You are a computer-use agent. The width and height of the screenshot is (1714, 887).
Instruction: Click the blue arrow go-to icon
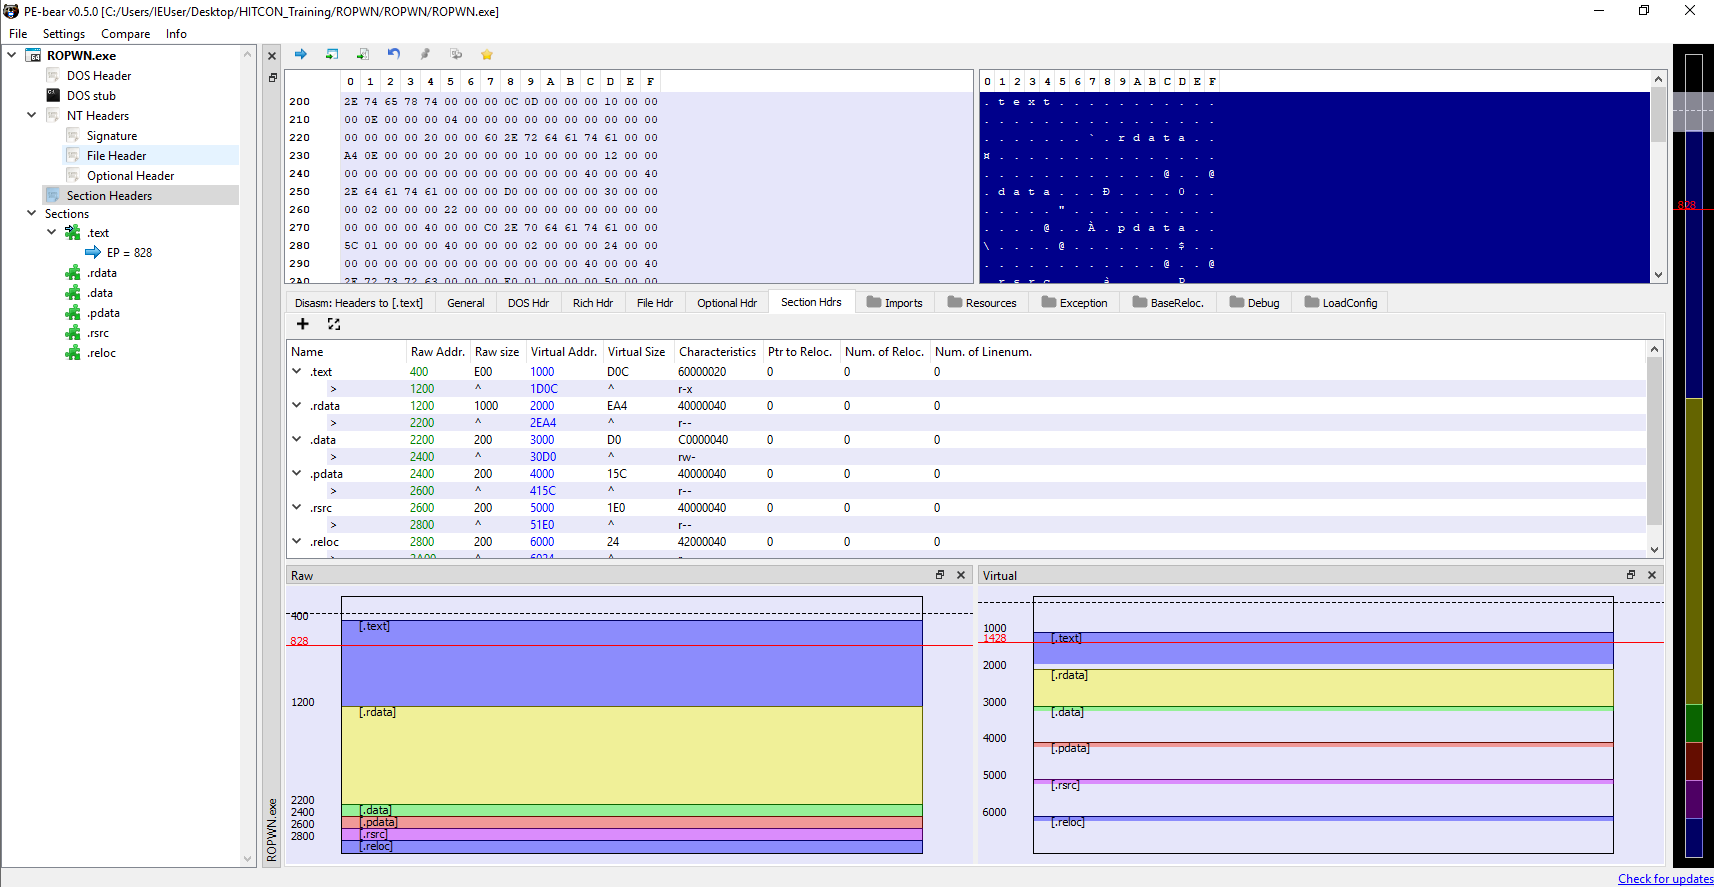click(301, 54)
